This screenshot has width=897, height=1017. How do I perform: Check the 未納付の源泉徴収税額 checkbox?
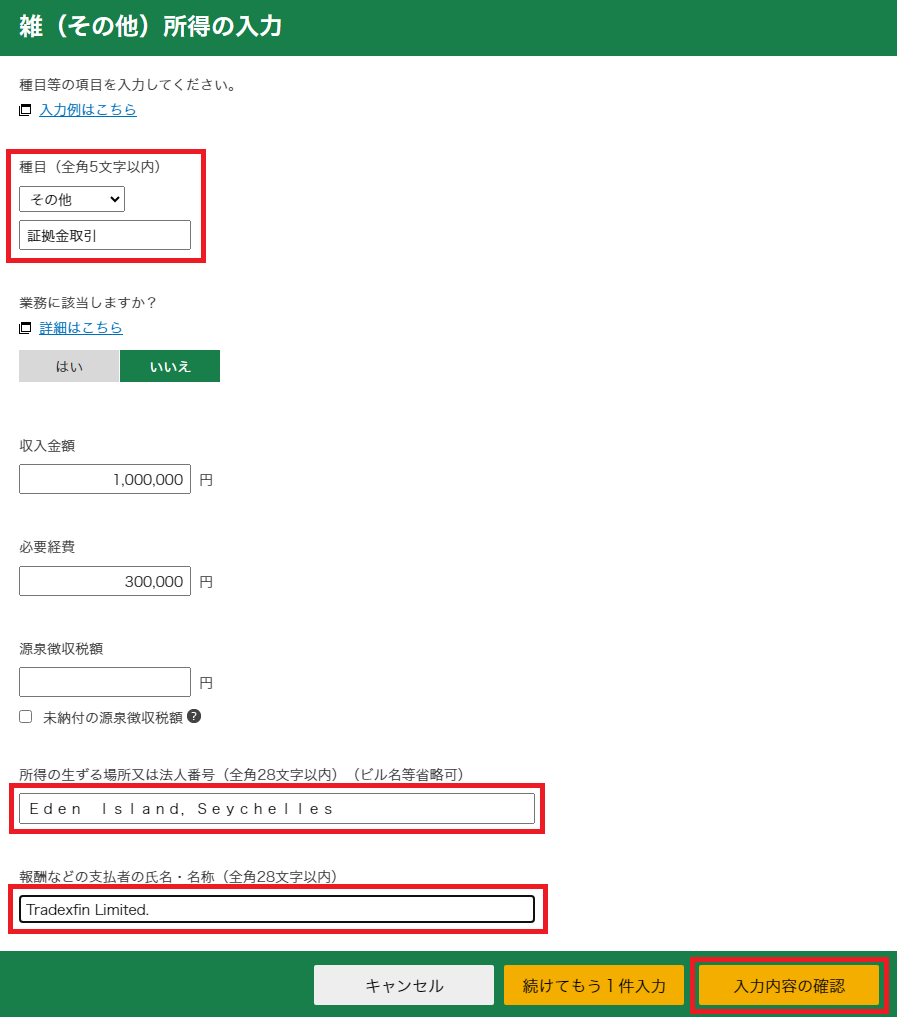(26, 717)
